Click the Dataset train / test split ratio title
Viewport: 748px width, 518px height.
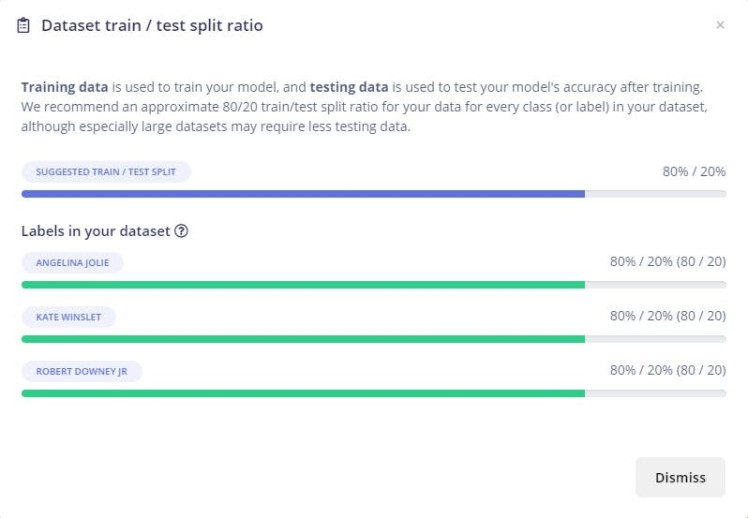coord(152,26)
